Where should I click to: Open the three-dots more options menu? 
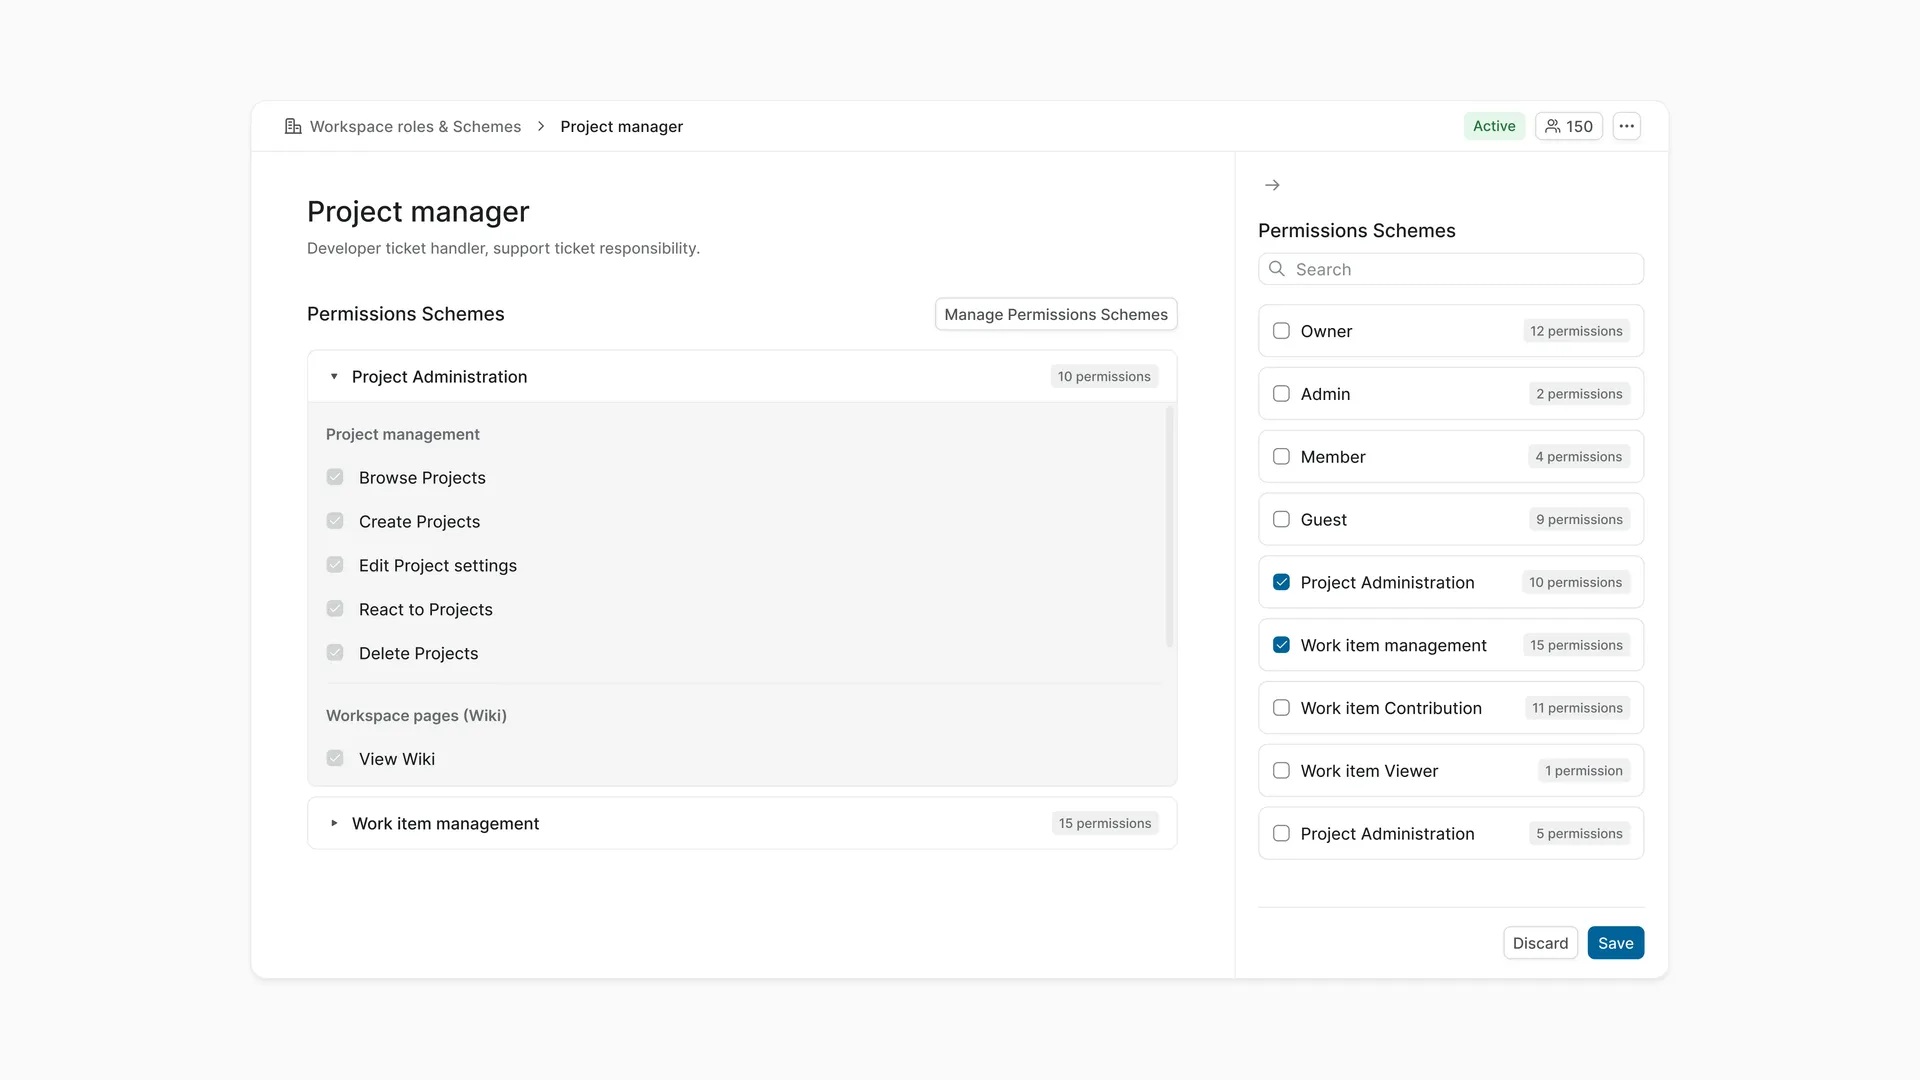1627,126
